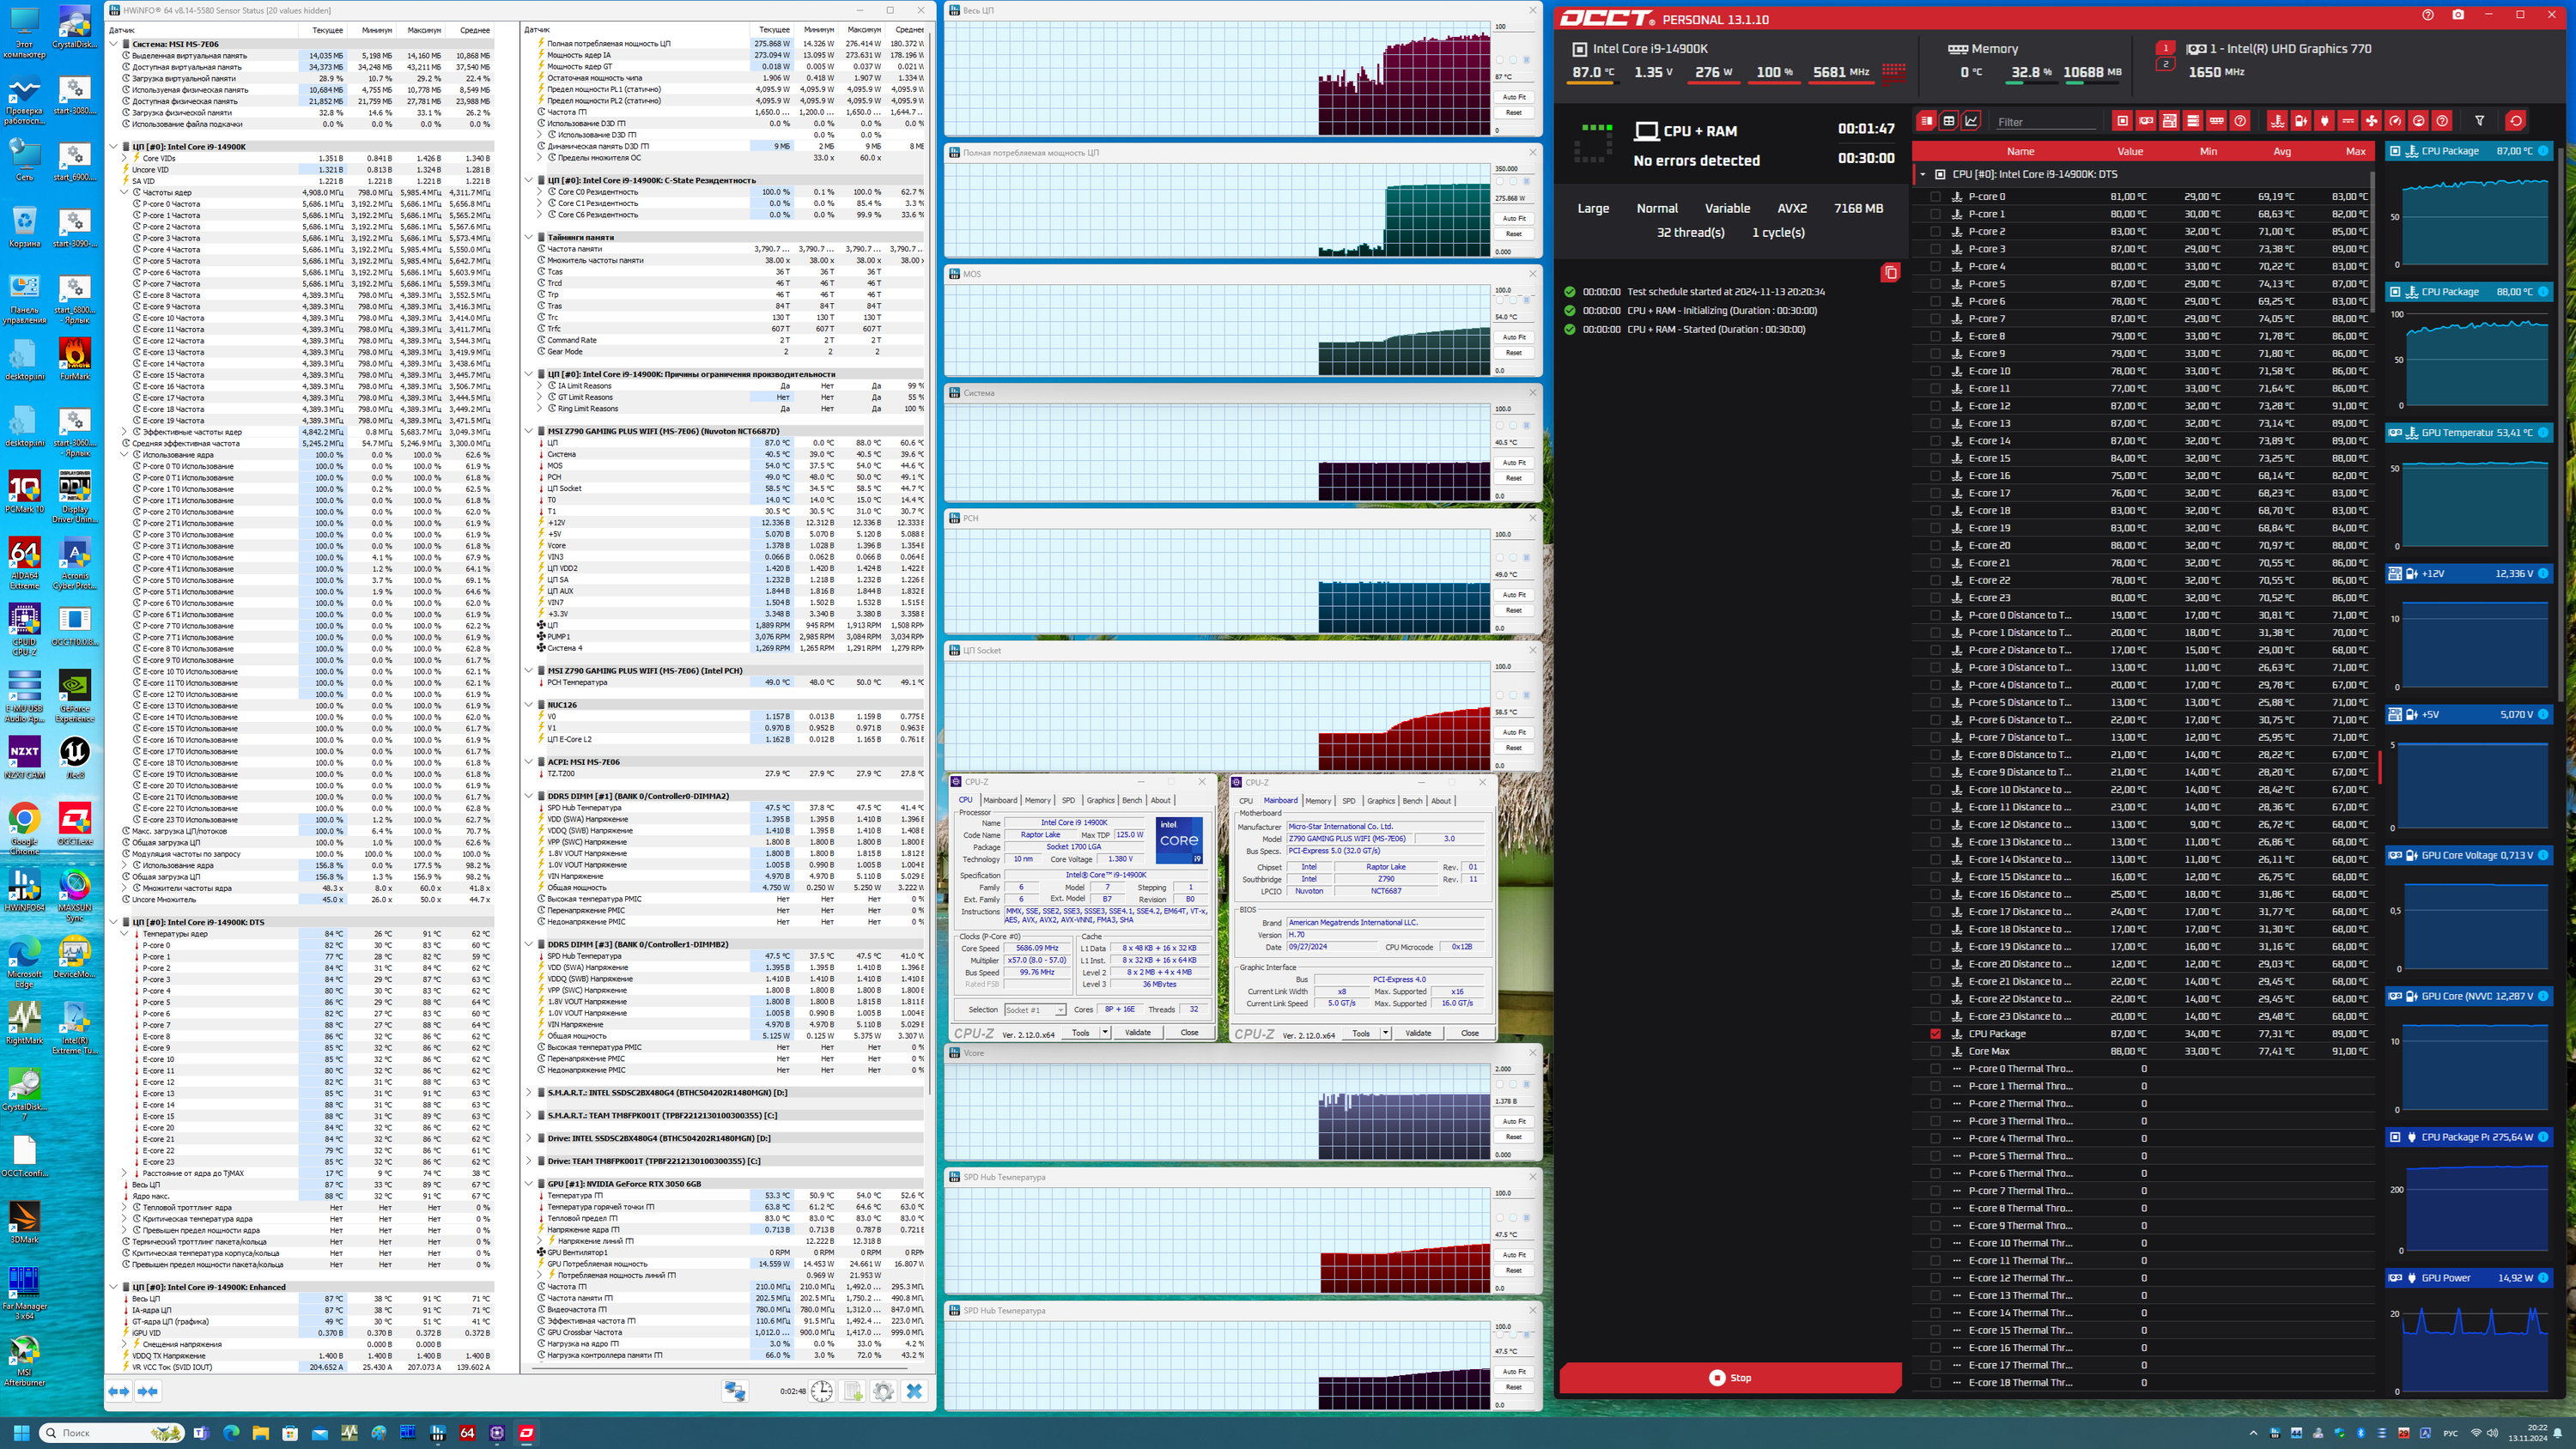Check the P-core 3 row checkbox in OCCT
Viewport: 2576px width, 1449px height.
click(1935, 249)
